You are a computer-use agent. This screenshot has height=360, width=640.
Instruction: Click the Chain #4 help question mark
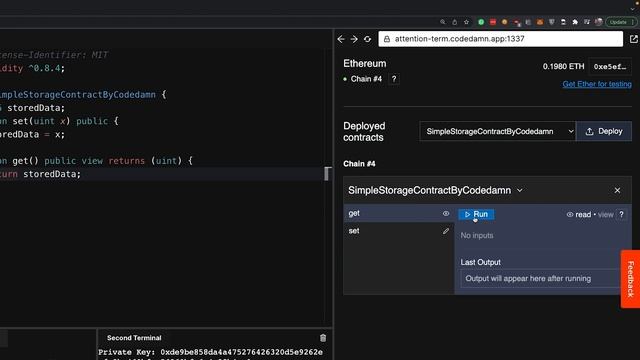[x=394, y=79]
